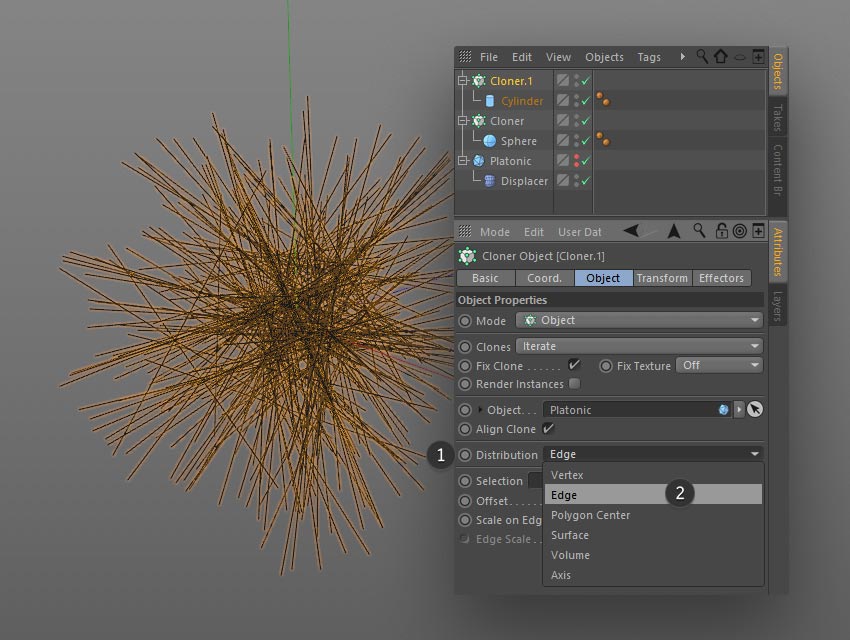Collapse the Cloner.1 tree node
The image size is (850, 640).
pos(462,81)
